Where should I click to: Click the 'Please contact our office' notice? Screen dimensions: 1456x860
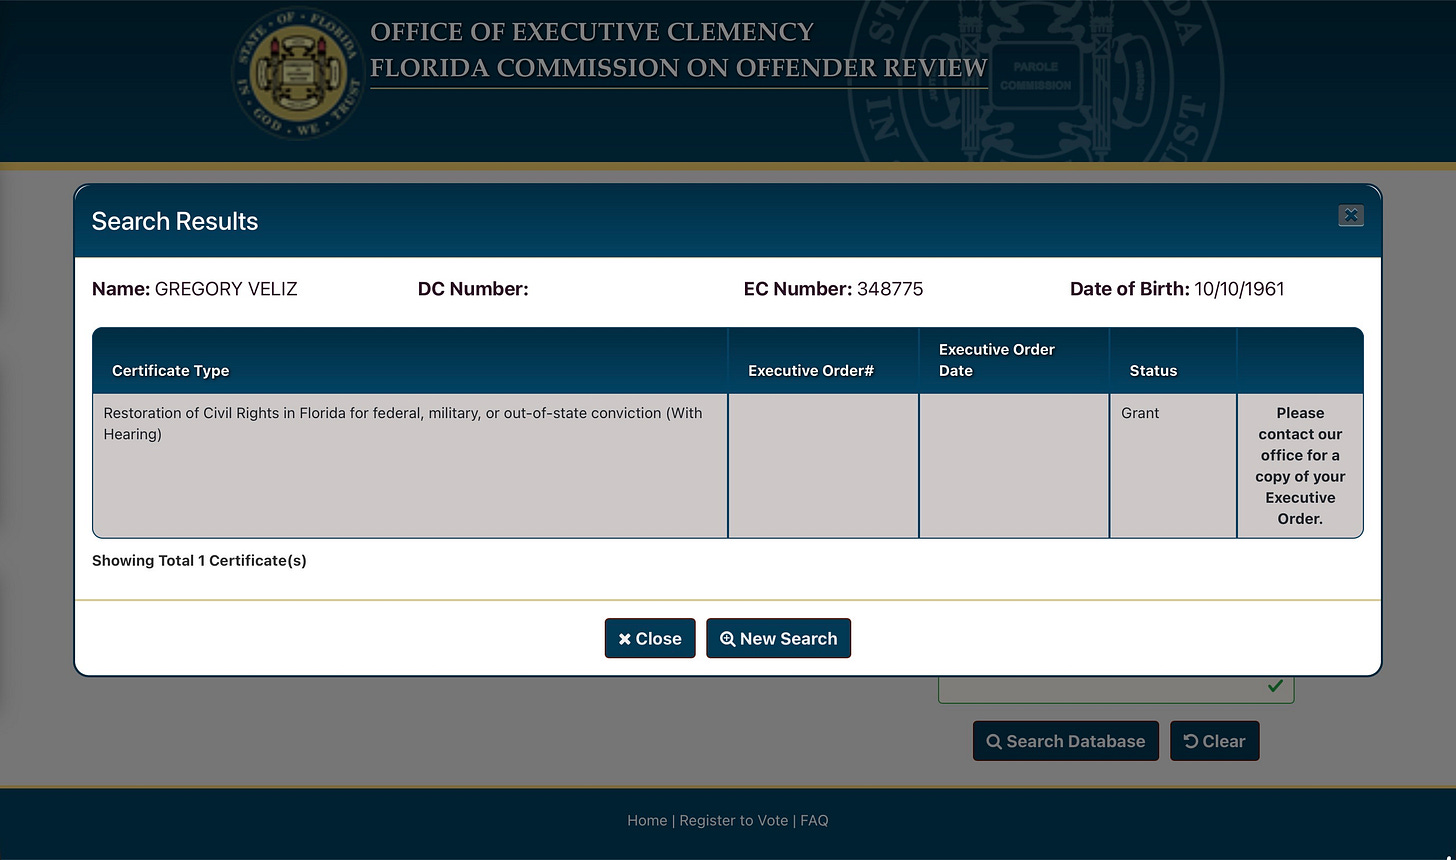pyautogui.click(x=1300, y=466)
